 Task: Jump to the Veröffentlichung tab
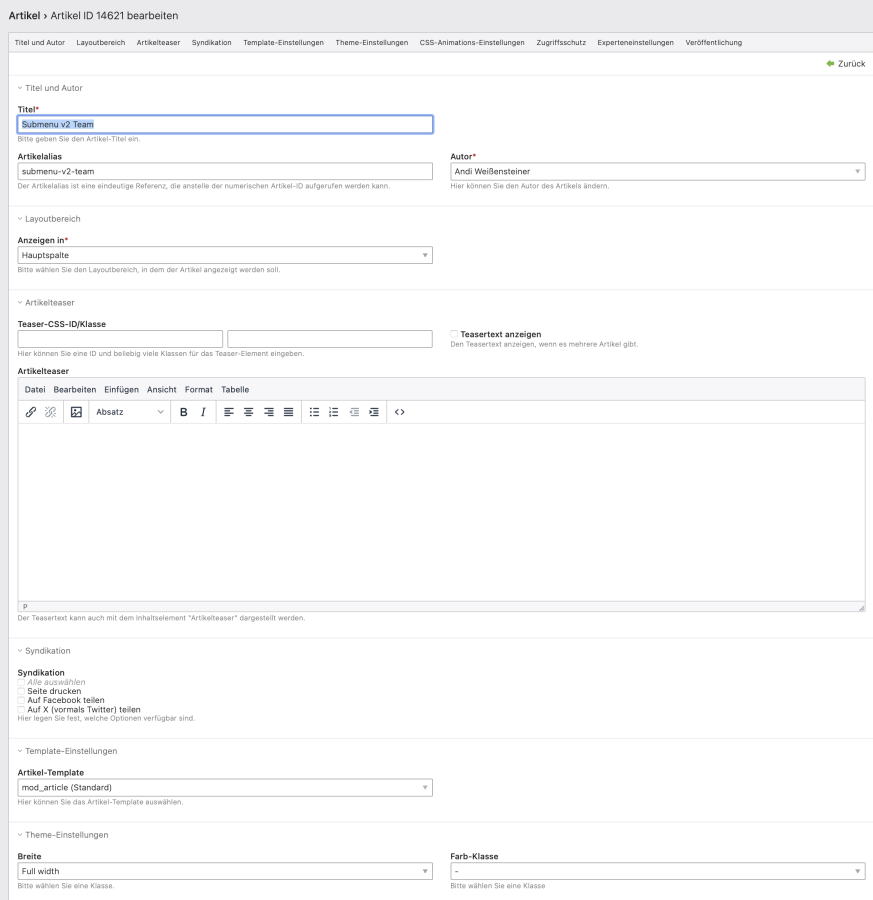(x=713, y=42)
